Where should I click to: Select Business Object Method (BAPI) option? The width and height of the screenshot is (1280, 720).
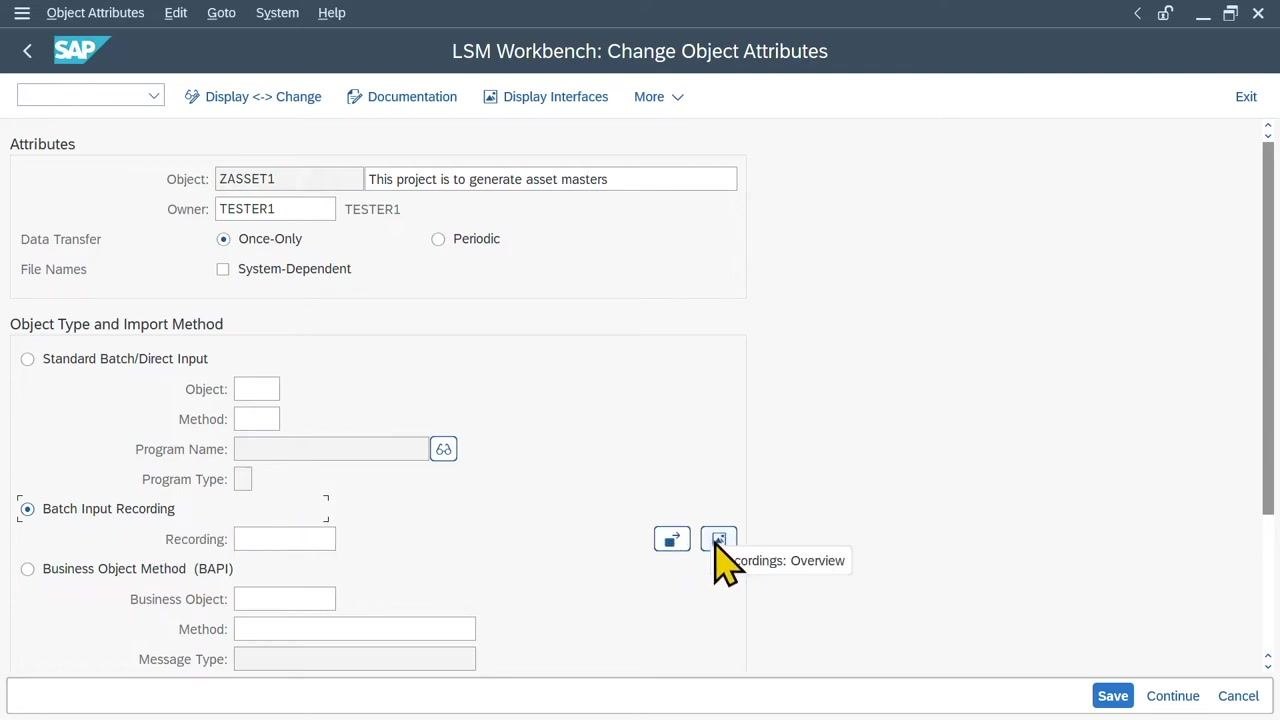pos(28,569)
